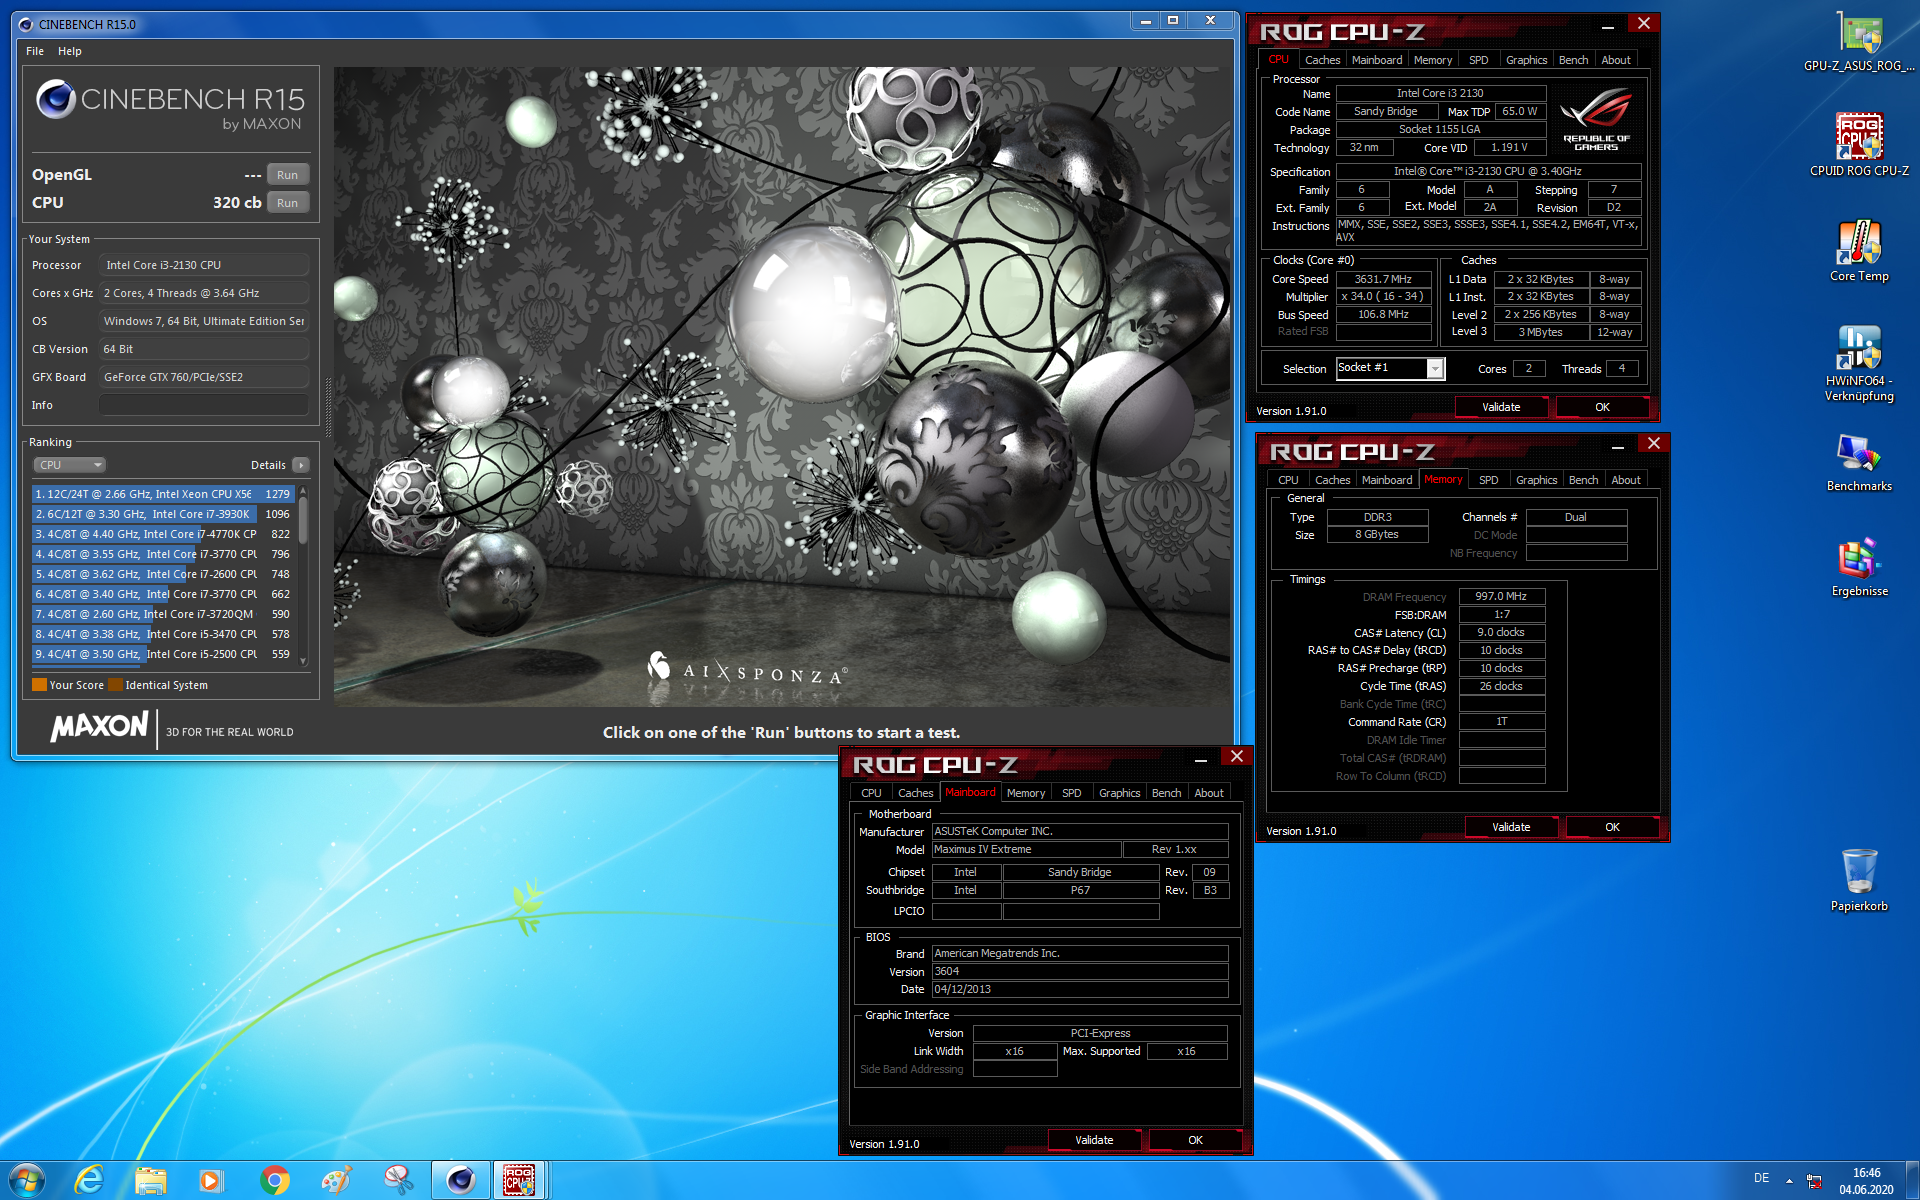Click the ranking list scrollbar
Screen dimensions: 1920x1200
click(x=303, y=576)
